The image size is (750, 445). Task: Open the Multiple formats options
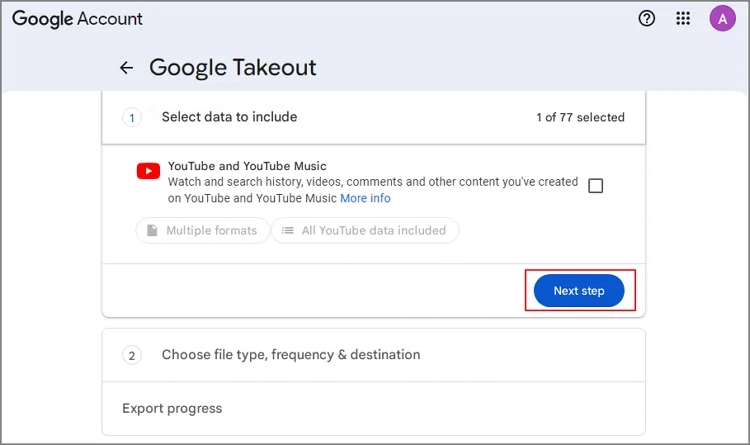click(201, 230)
